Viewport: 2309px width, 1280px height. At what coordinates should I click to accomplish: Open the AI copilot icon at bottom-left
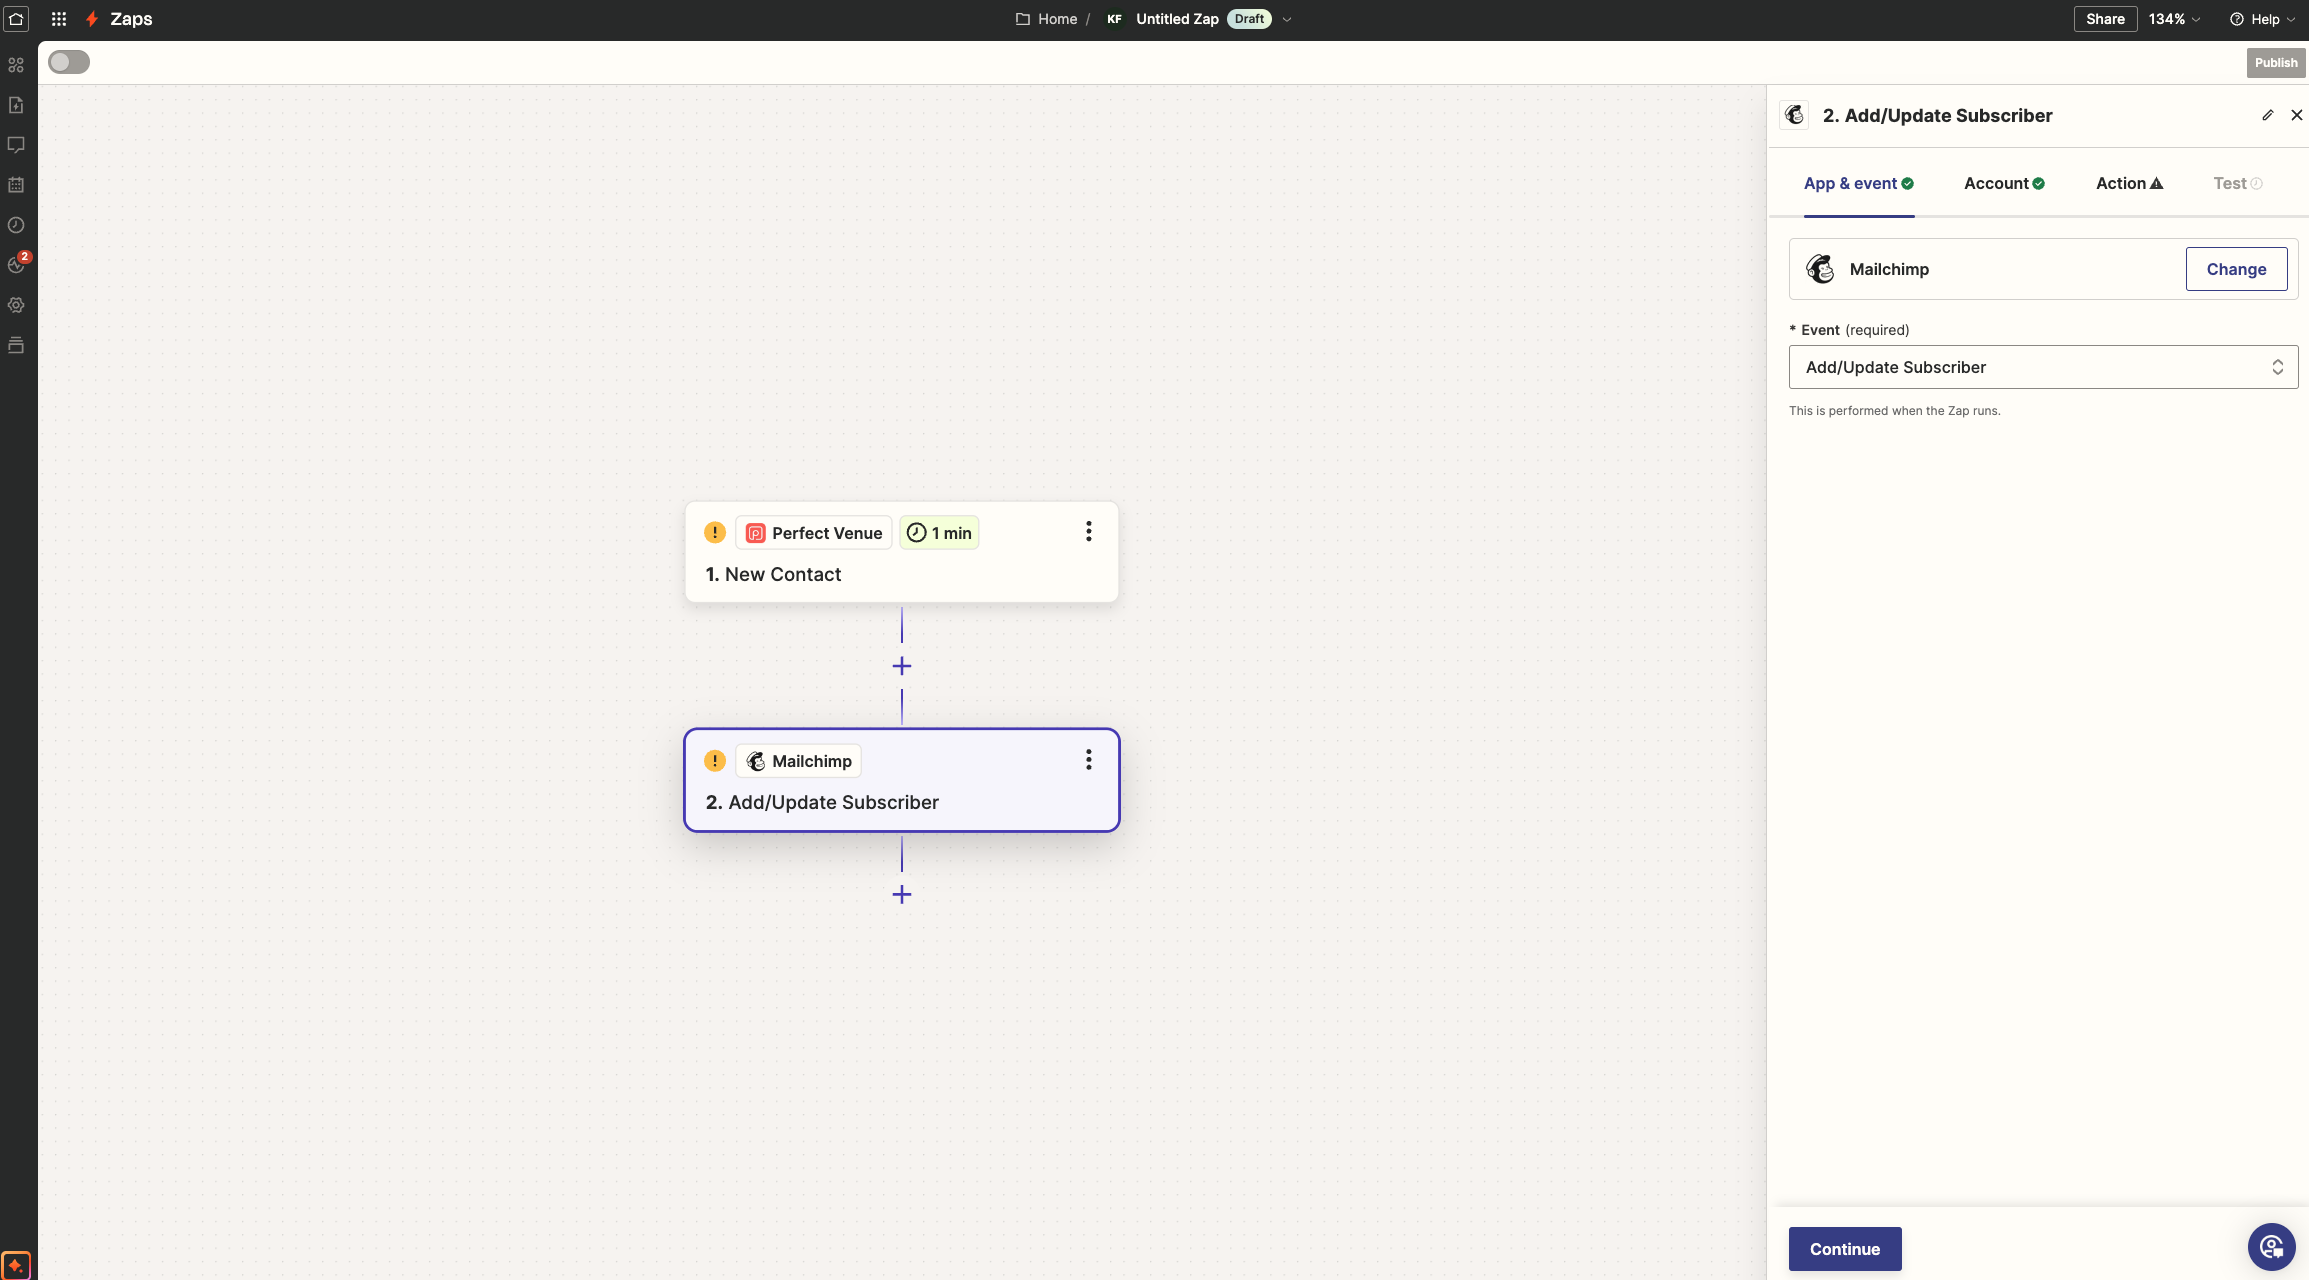coord(16,1265)
